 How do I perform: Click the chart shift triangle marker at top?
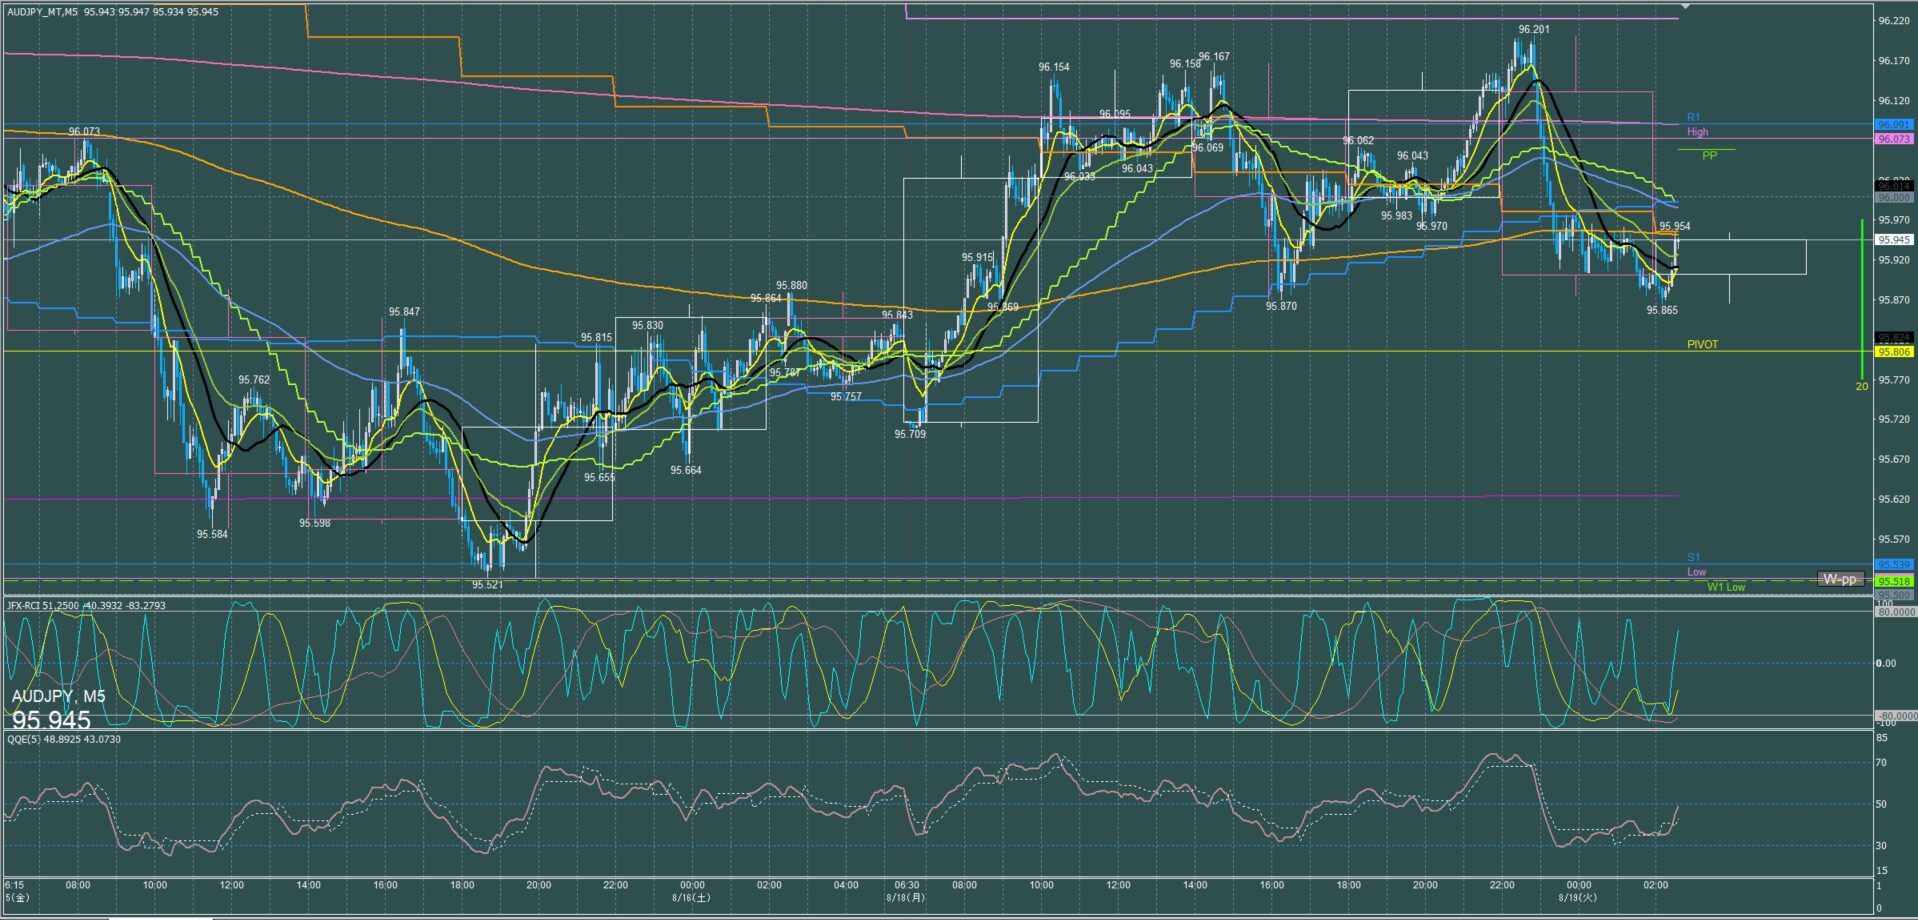[x=1686, y=6]
